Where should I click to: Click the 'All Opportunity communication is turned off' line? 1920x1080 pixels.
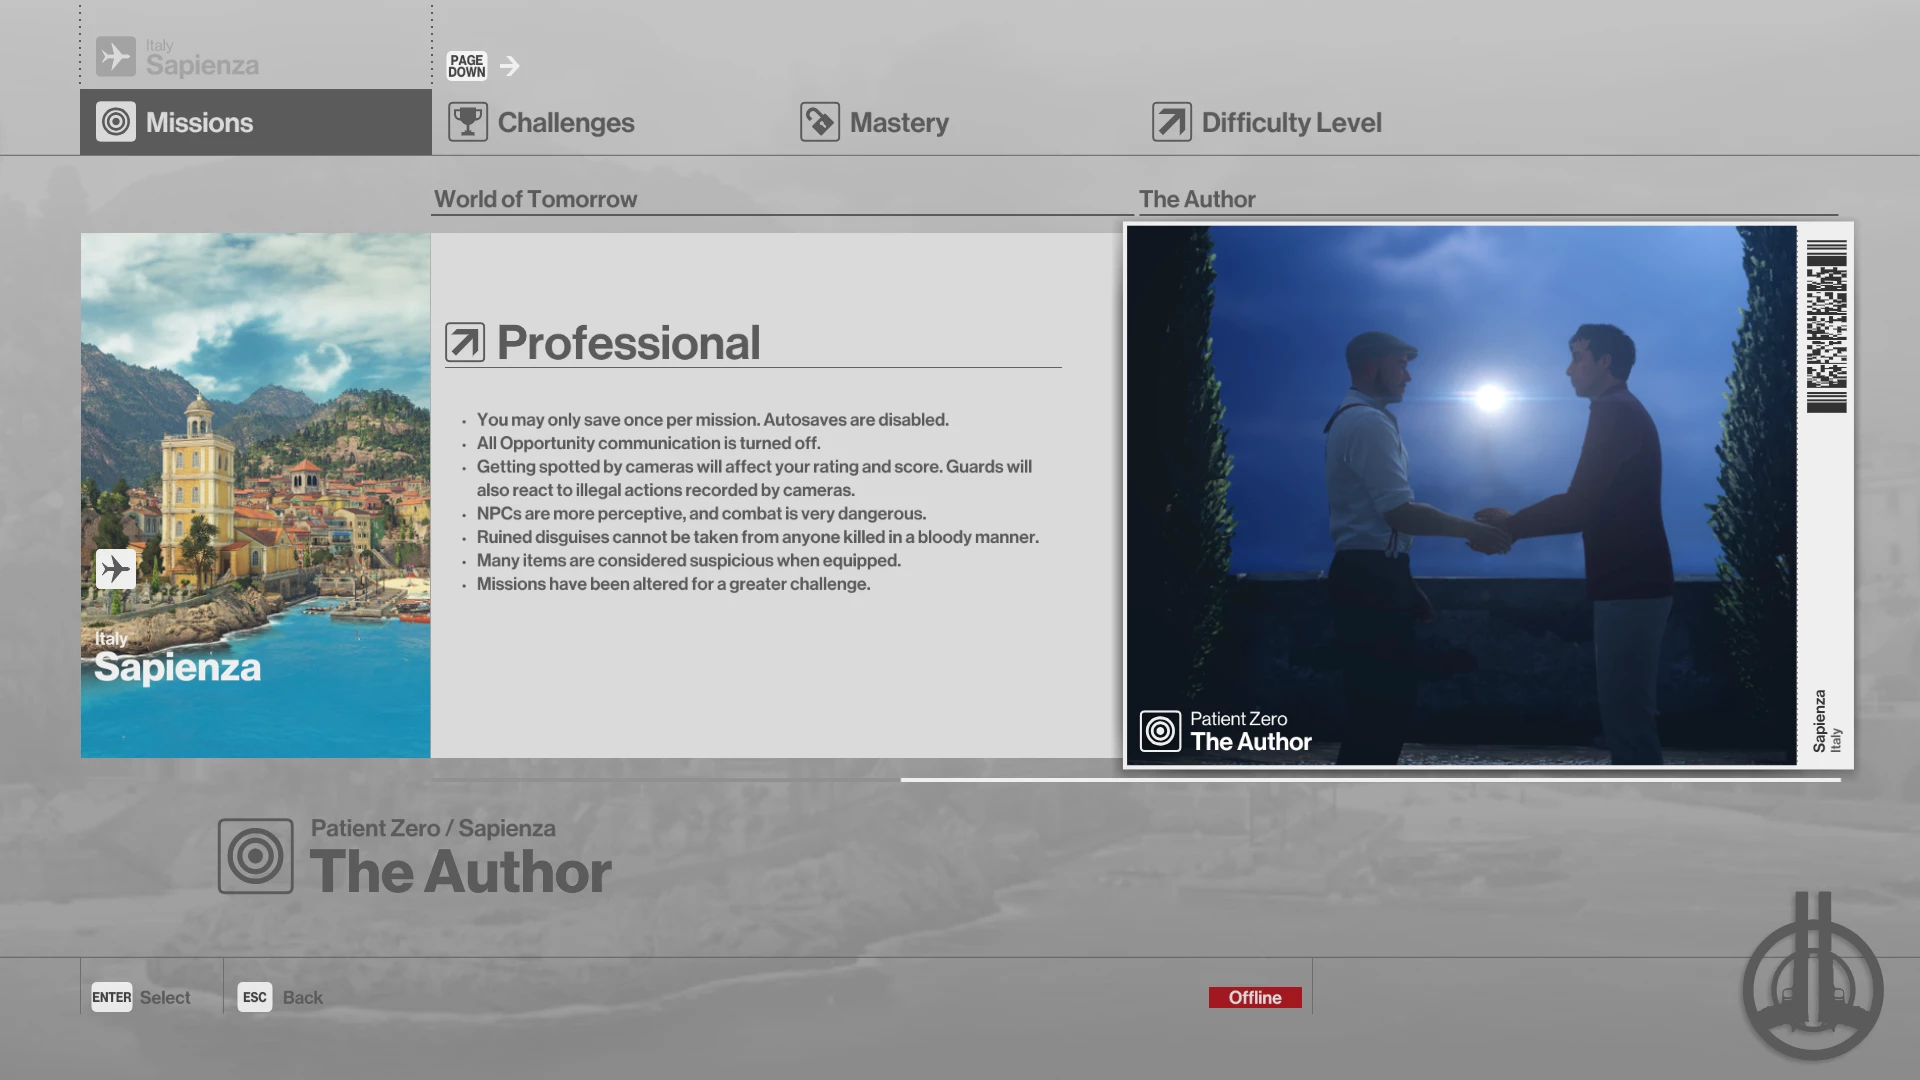pyautogui.click(x=649, y=443)
